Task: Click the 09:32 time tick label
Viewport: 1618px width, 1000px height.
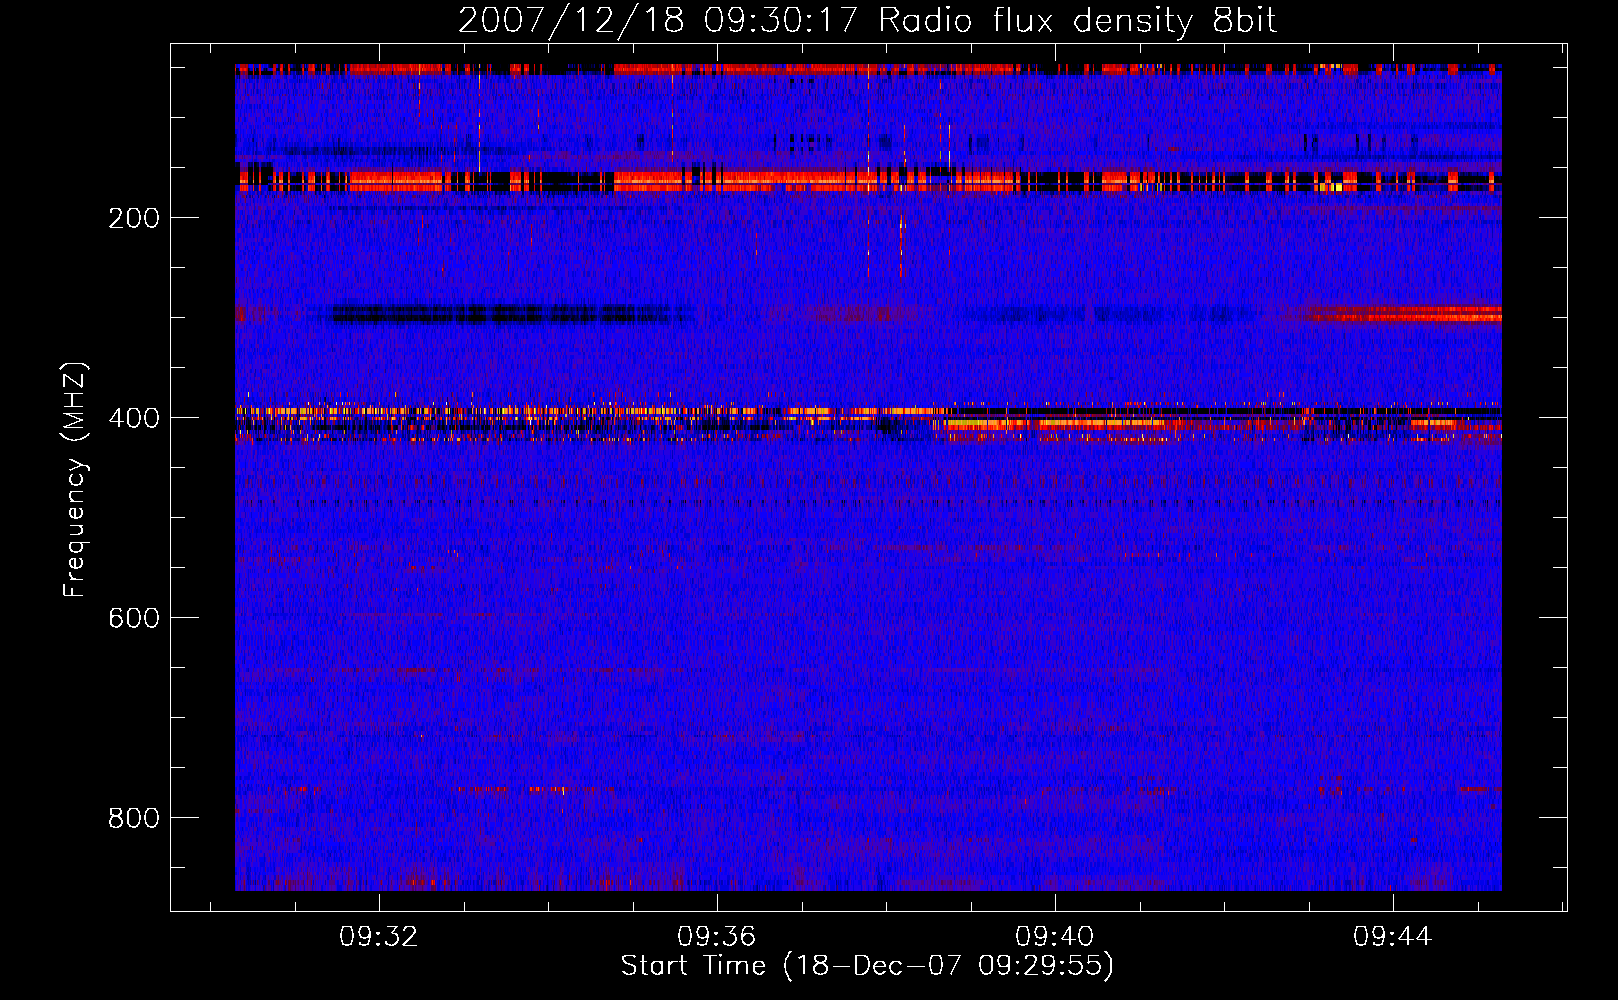Action: (379, 937)
